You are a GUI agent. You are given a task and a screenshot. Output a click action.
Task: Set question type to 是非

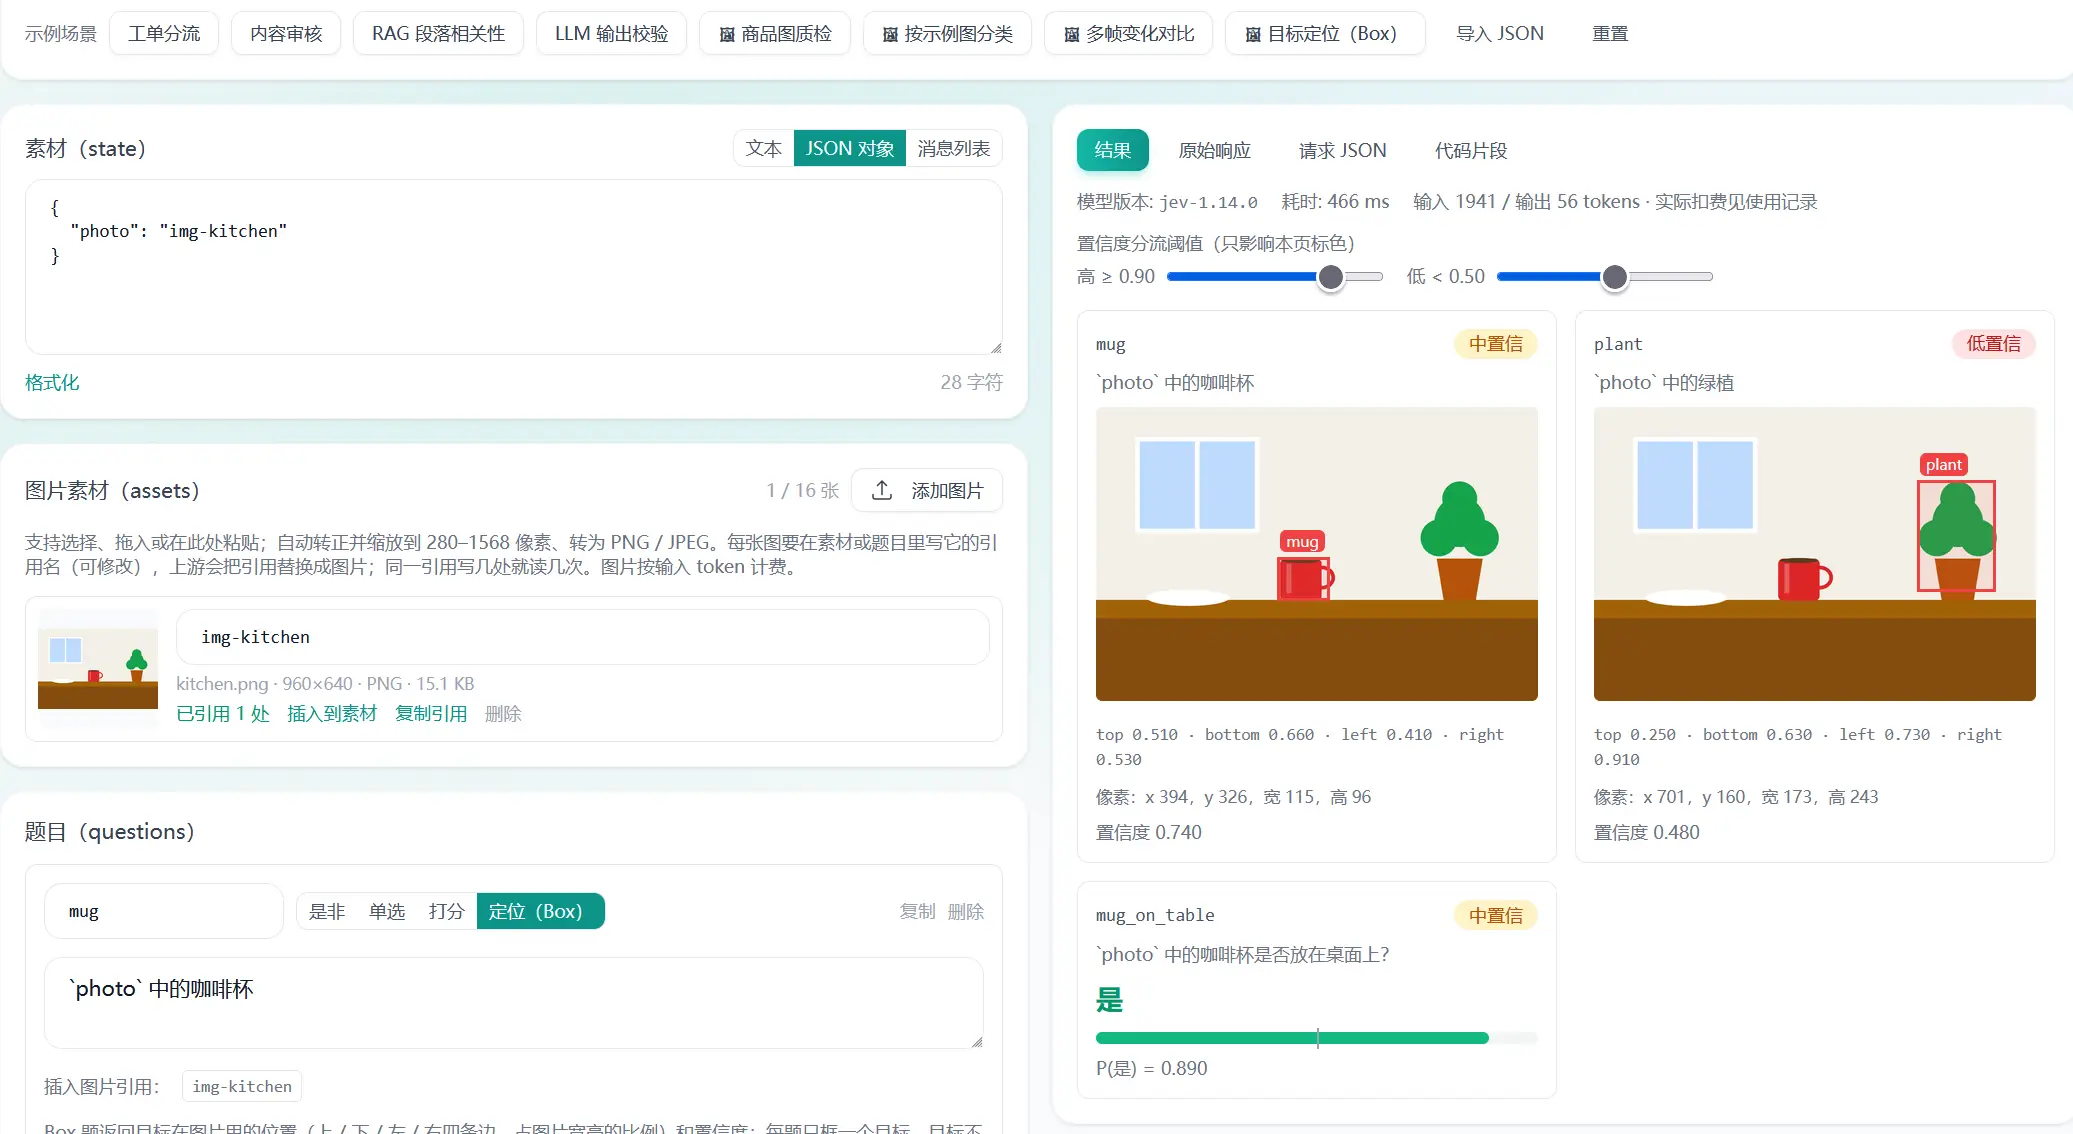coord(327,911)
